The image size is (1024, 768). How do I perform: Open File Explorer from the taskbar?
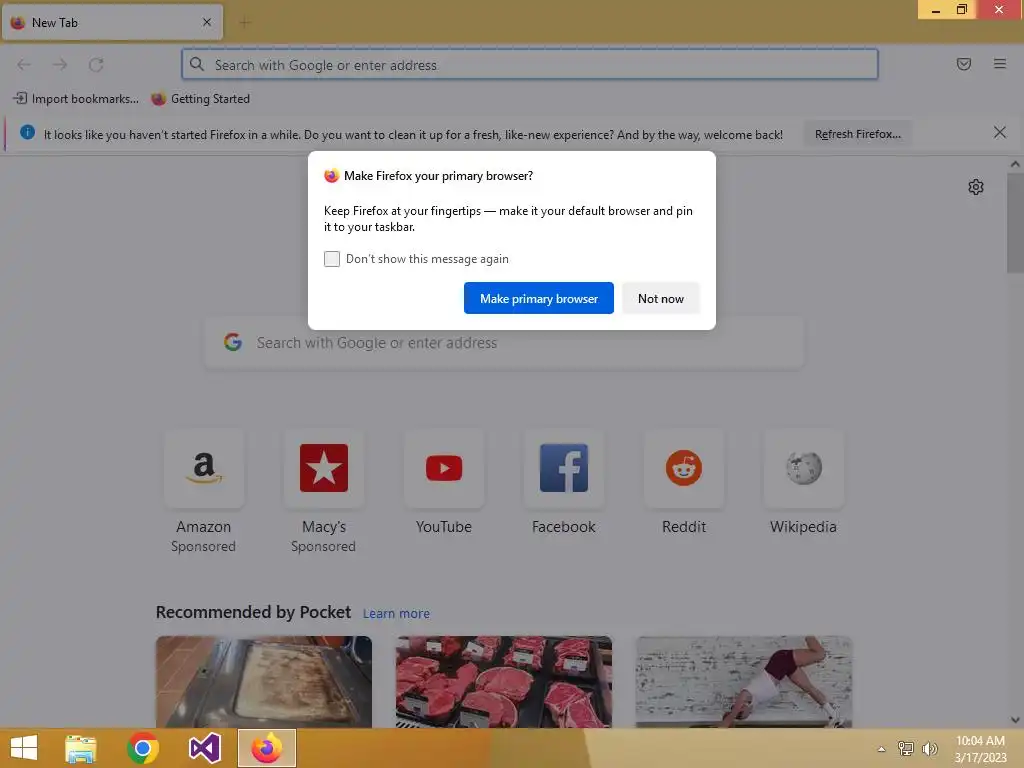coord(81,748)
